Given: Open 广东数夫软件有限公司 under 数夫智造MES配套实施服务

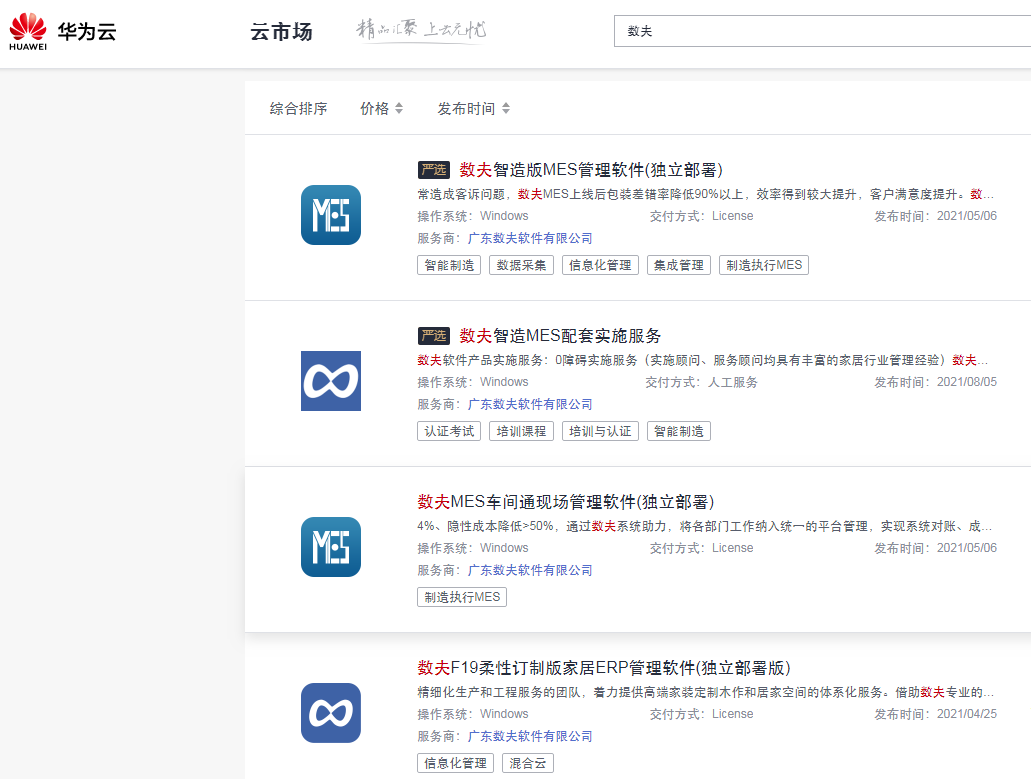Looking at the screenshot, I should pyautogui.click(x=530, y=404).
